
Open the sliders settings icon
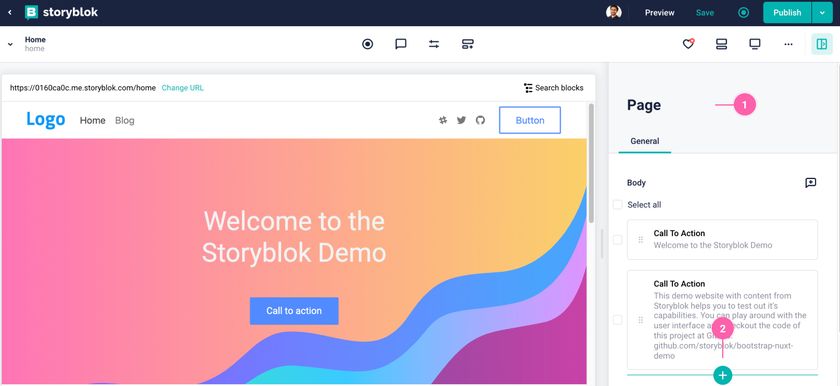(434, 44)
